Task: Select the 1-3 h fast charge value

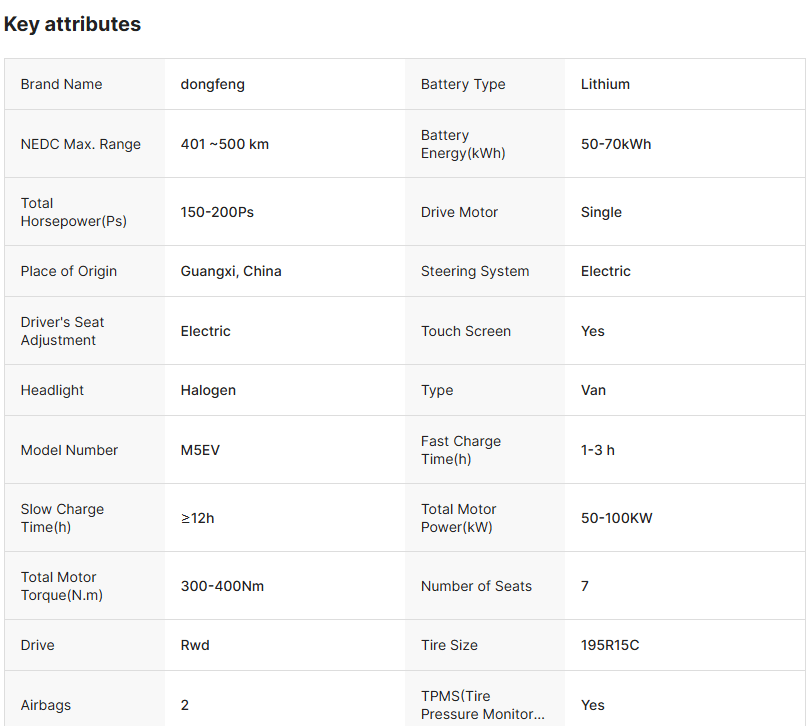Action: coord(598,450)
